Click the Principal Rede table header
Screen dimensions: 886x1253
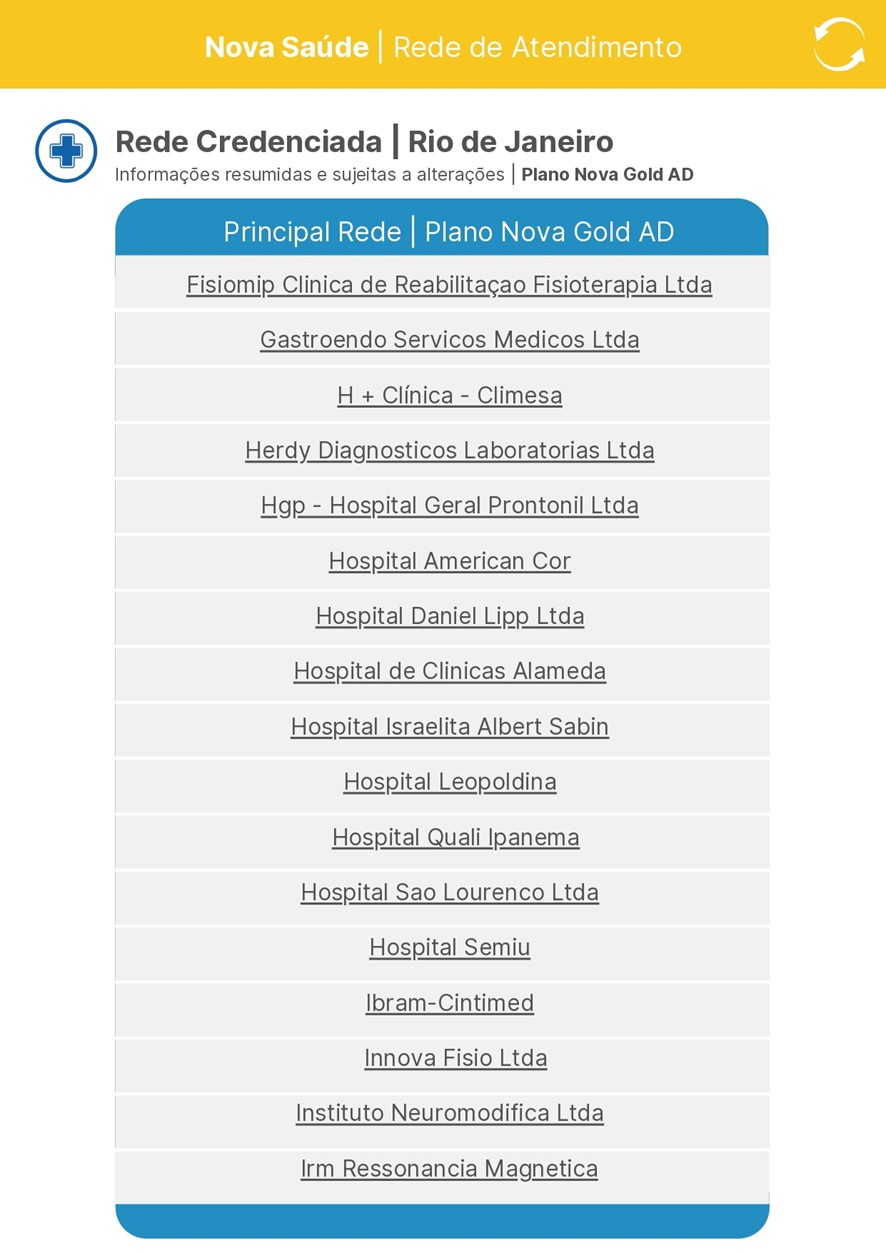pos(448,232)
